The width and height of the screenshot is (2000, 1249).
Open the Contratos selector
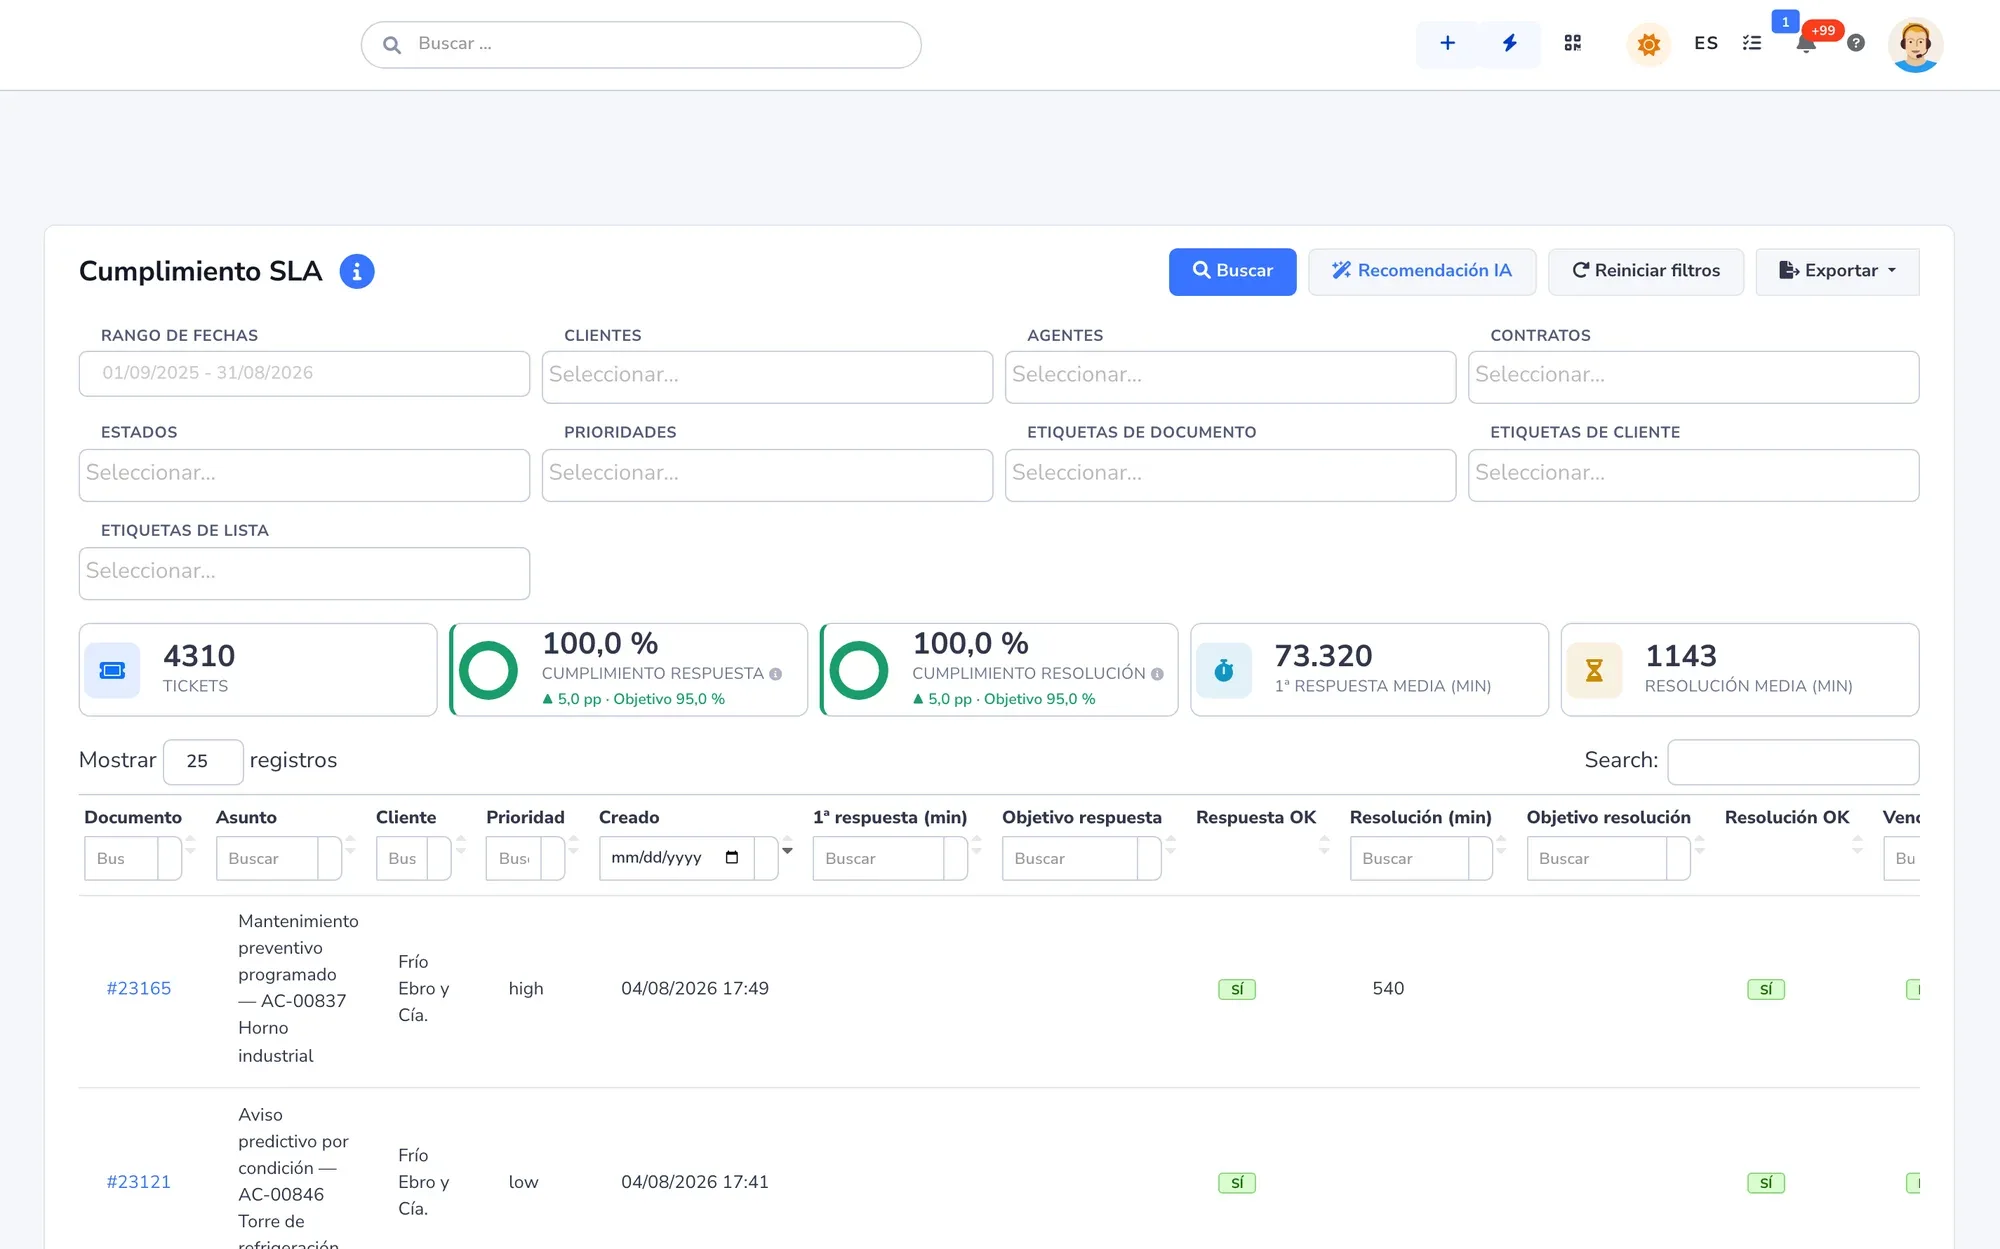click(1693, 377)
